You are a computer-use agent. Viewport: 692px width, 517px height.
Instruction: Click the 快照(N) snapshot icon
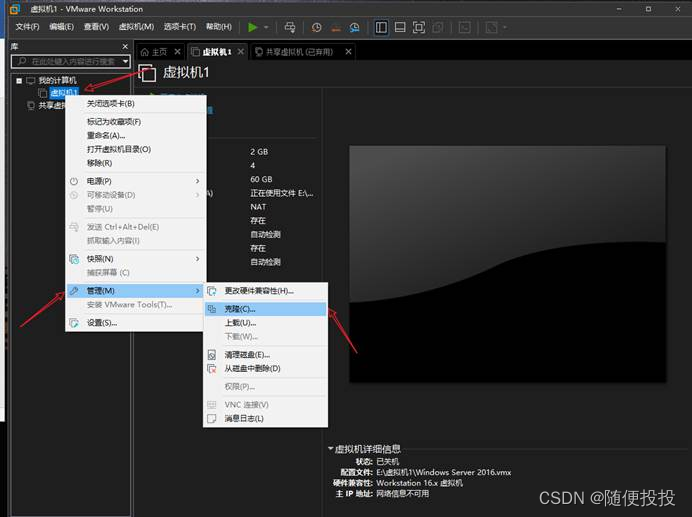(x=74, y=259)
